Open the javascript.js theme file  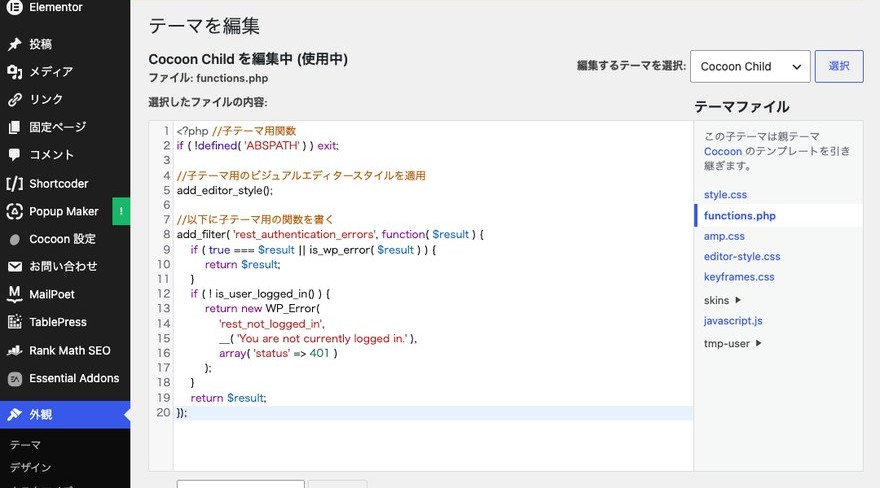[733, 321]
